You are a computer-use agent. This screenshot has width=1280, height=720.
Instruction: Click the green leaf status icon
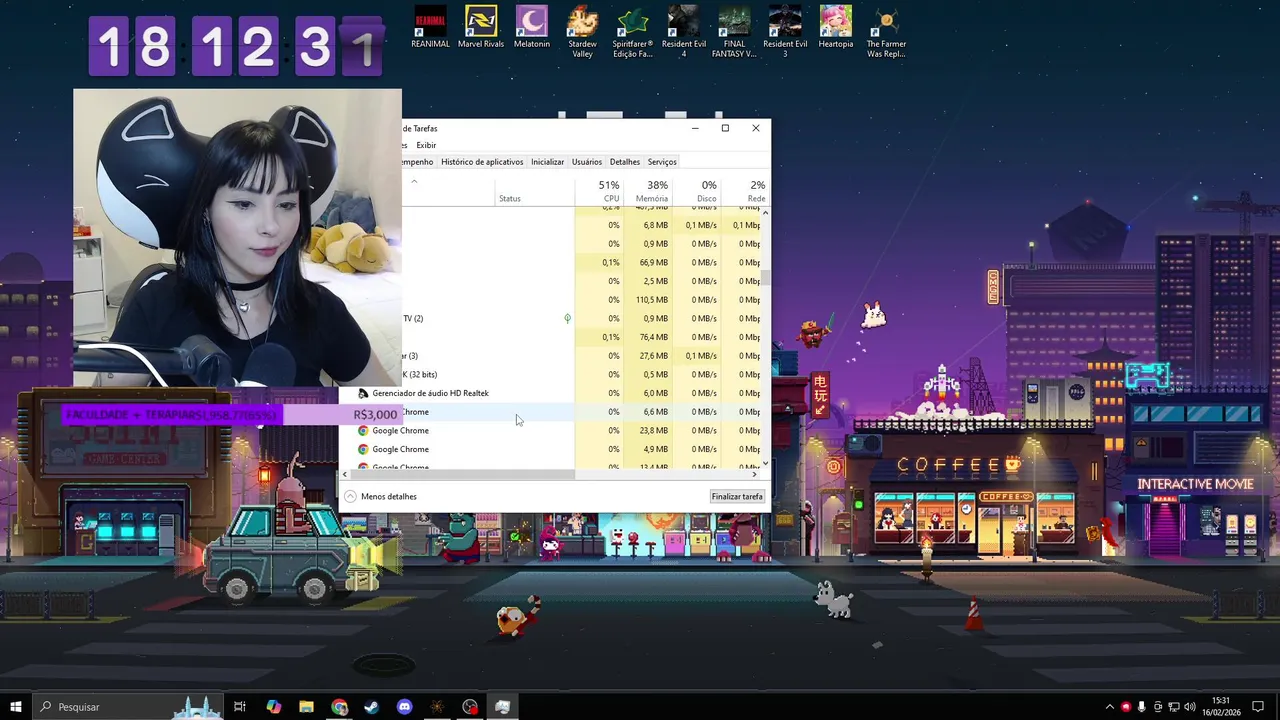[x=567, y=318]
